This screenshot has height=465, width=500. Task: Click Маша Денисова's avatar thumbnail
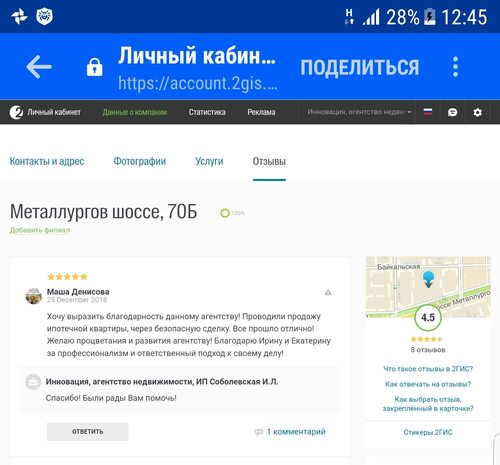[x=34, y=296]
